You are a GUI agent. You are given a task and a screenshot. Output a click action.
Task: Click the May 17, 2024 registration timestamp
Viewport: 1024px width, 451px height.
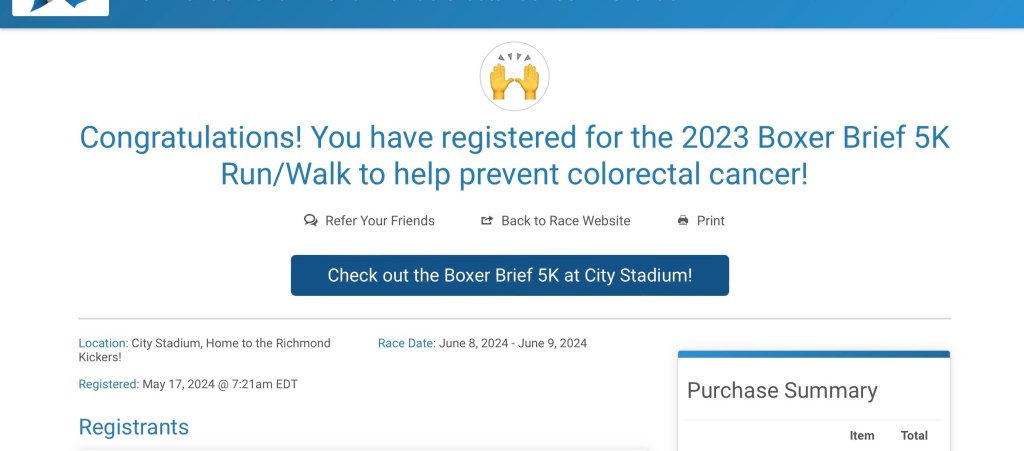220,384
